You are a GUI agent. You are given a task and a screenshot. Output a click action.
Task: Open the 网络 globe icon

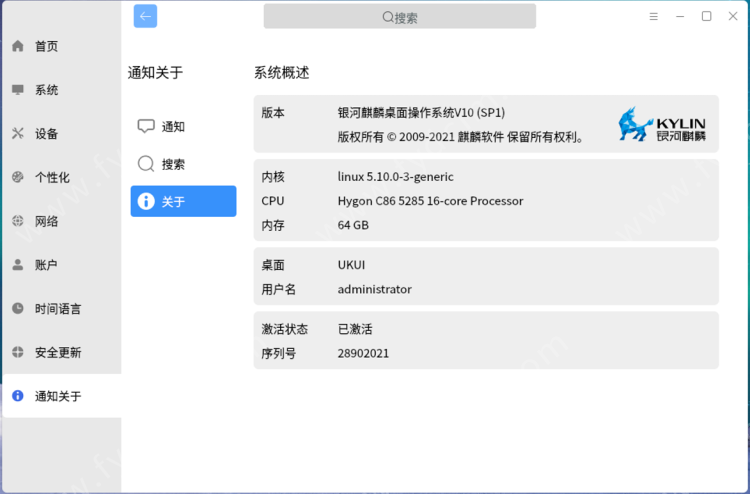tap(18, 221)
